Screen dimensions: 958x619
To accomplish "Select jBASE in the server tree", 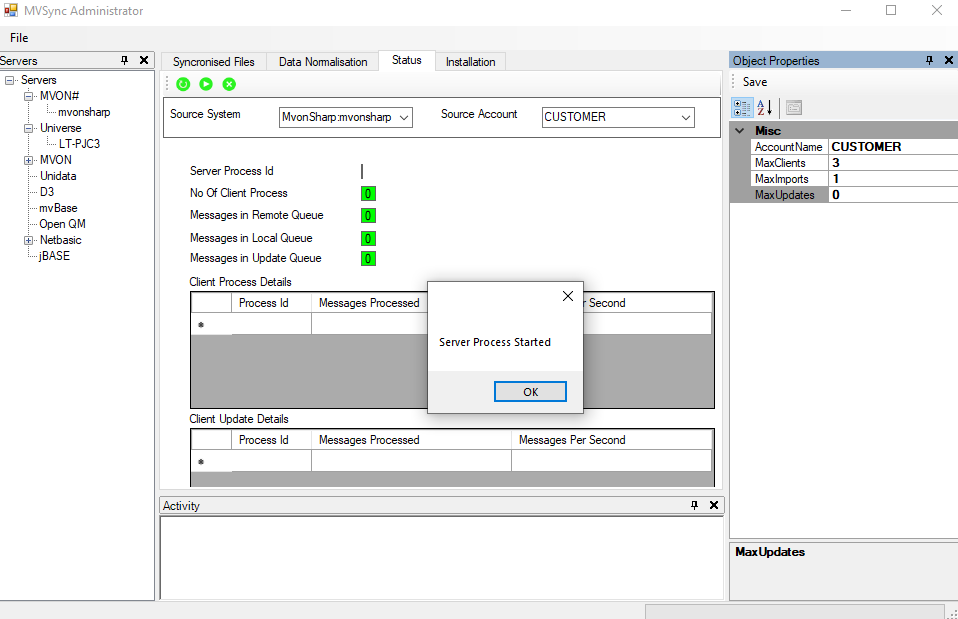I will (x=54, y=256).
